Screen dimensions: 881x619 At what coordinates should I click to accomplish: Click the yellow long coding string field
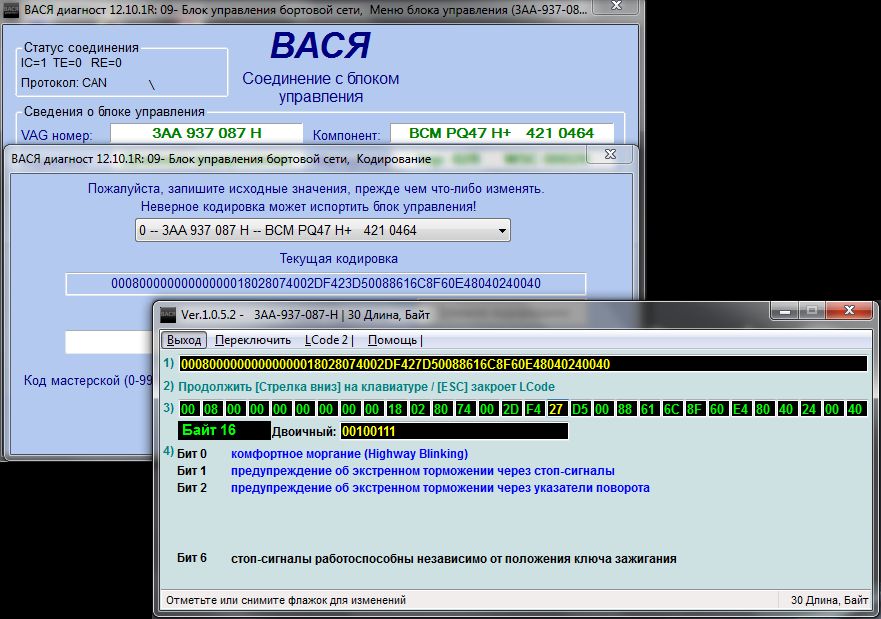pos(523,364)
